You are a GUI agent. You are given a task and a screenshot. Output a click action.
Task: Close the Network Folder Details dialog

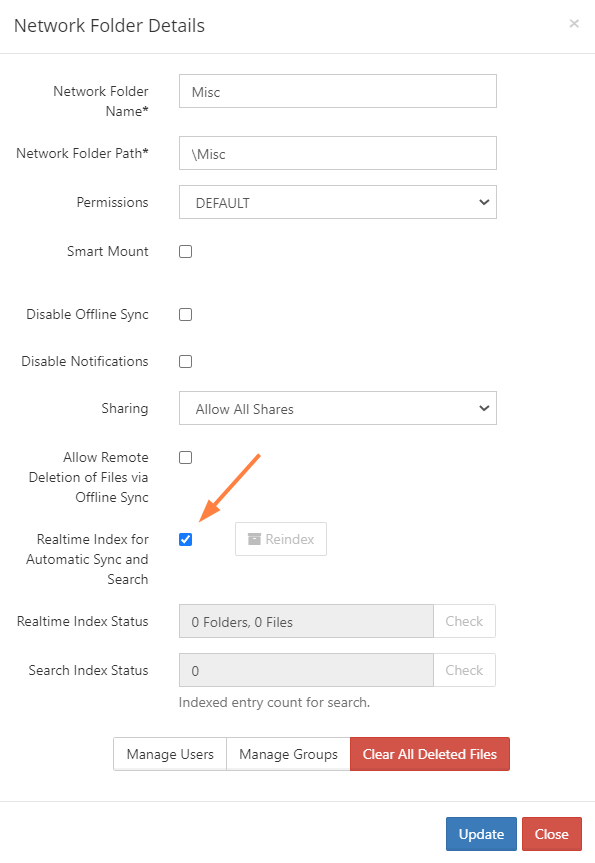575,23
